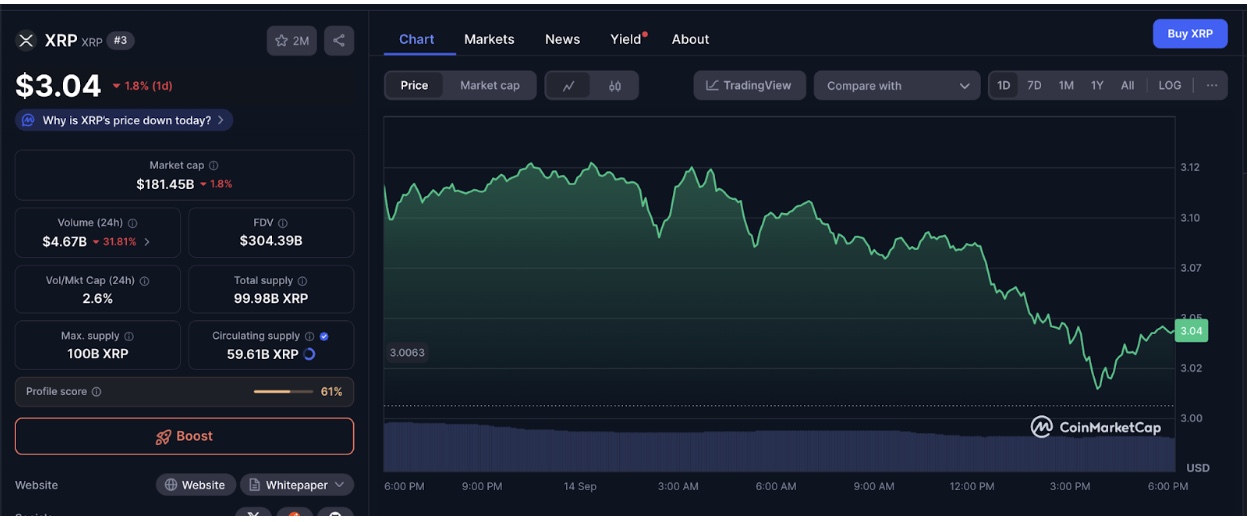Expand the Whitepaper dropdown
Viewport: 1250px width, 522px height.
(297, 485)
